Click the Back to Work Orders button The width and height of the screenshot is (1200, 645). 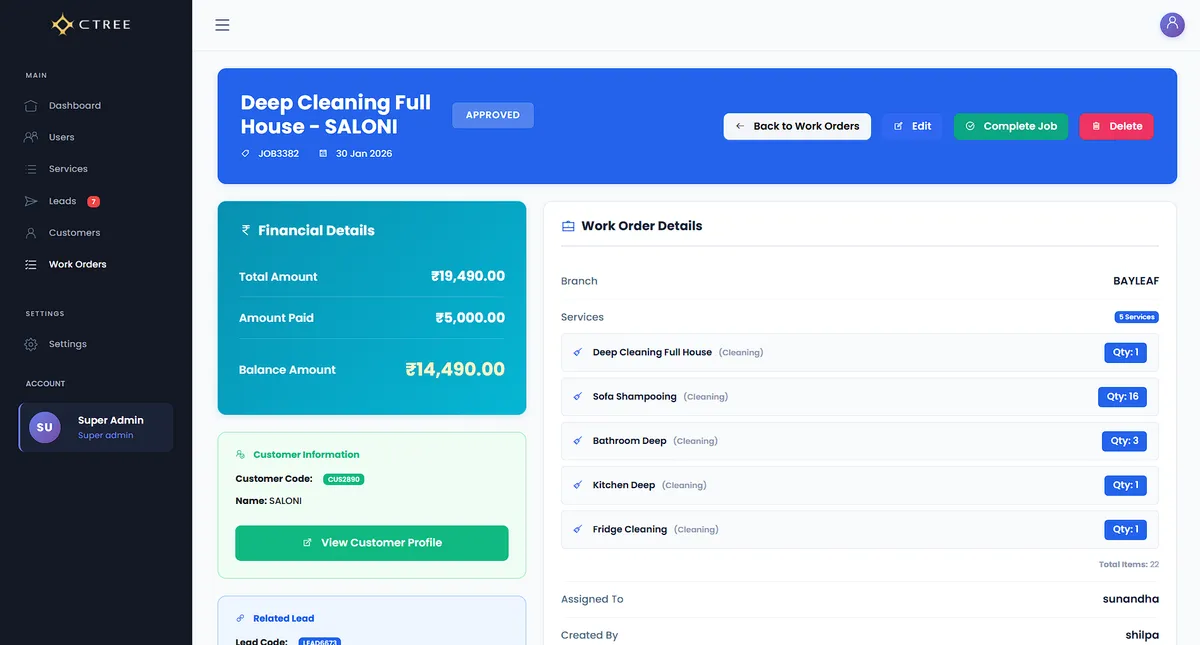[x=797, y=126]
